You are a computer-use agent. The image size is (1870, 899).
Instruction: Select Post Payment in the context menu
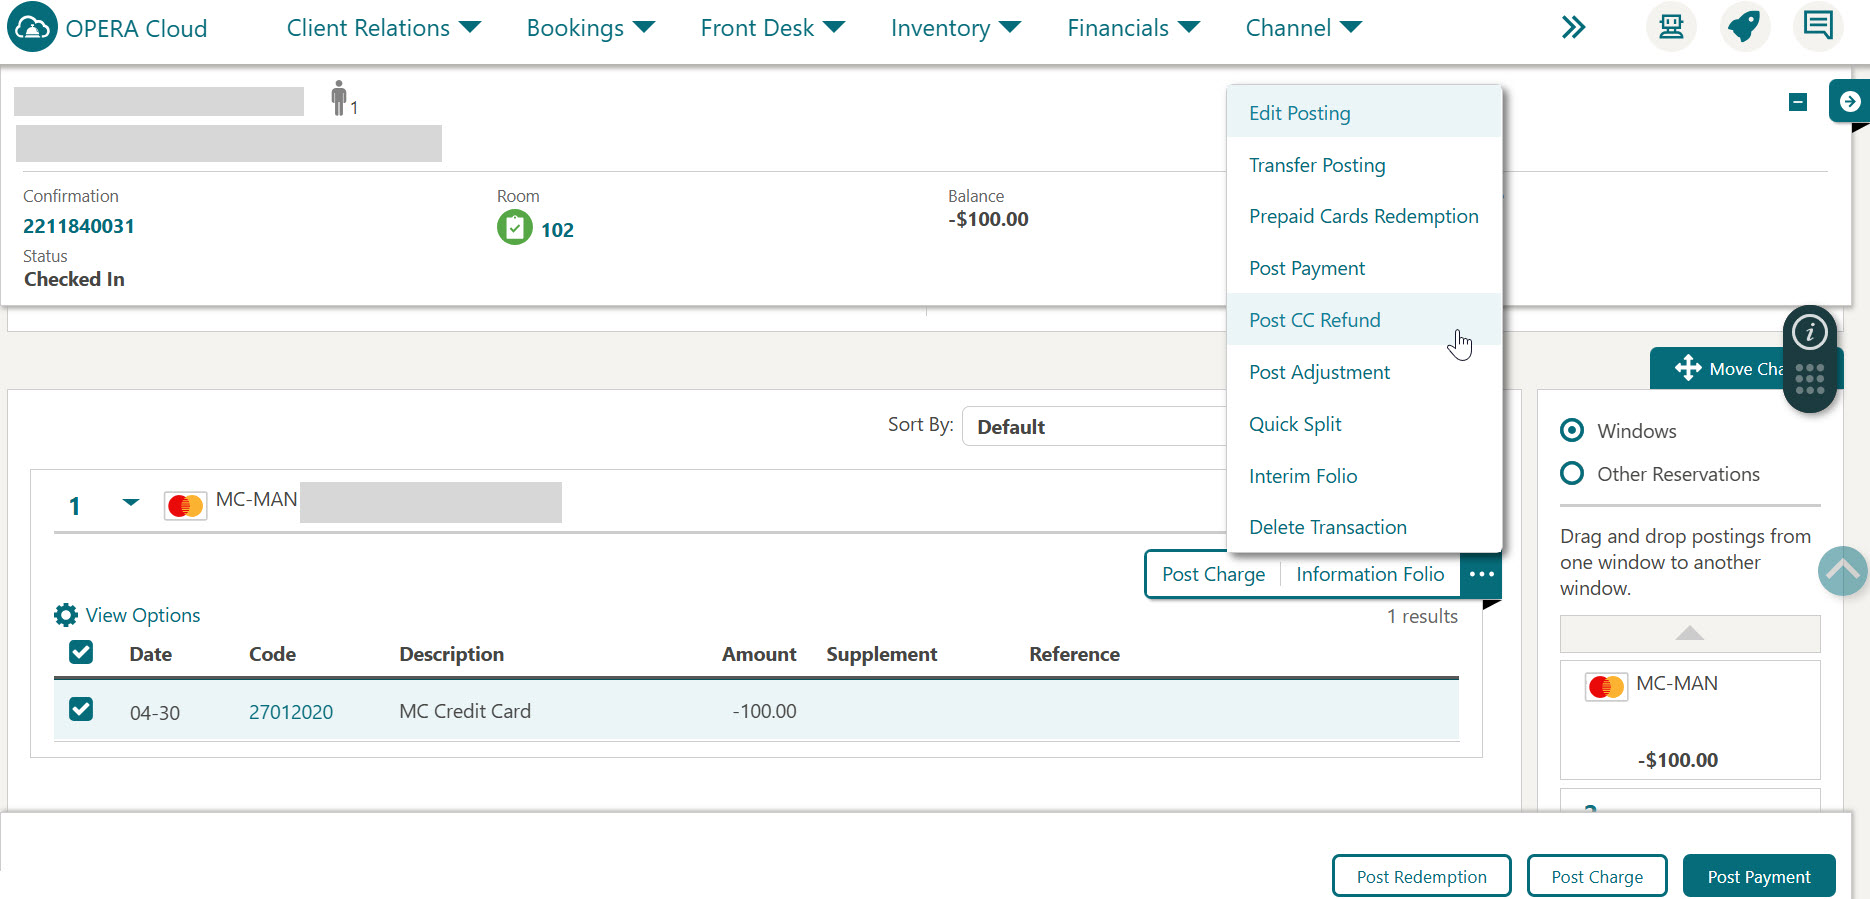[x=1364, y=268]
